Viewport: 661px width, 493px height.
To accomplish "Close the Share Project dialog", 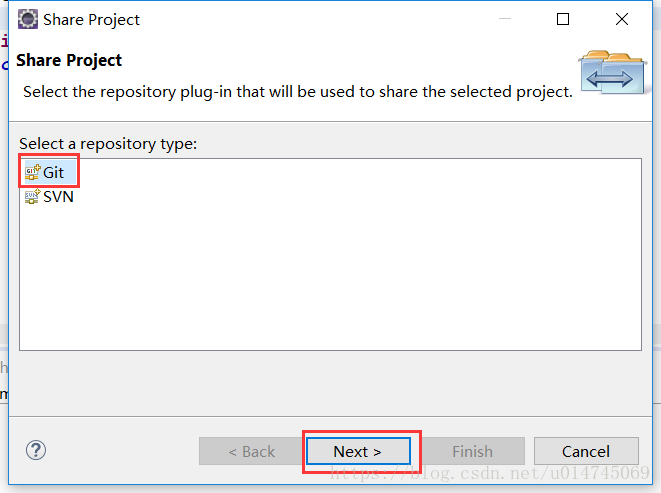I will [622, 19].
